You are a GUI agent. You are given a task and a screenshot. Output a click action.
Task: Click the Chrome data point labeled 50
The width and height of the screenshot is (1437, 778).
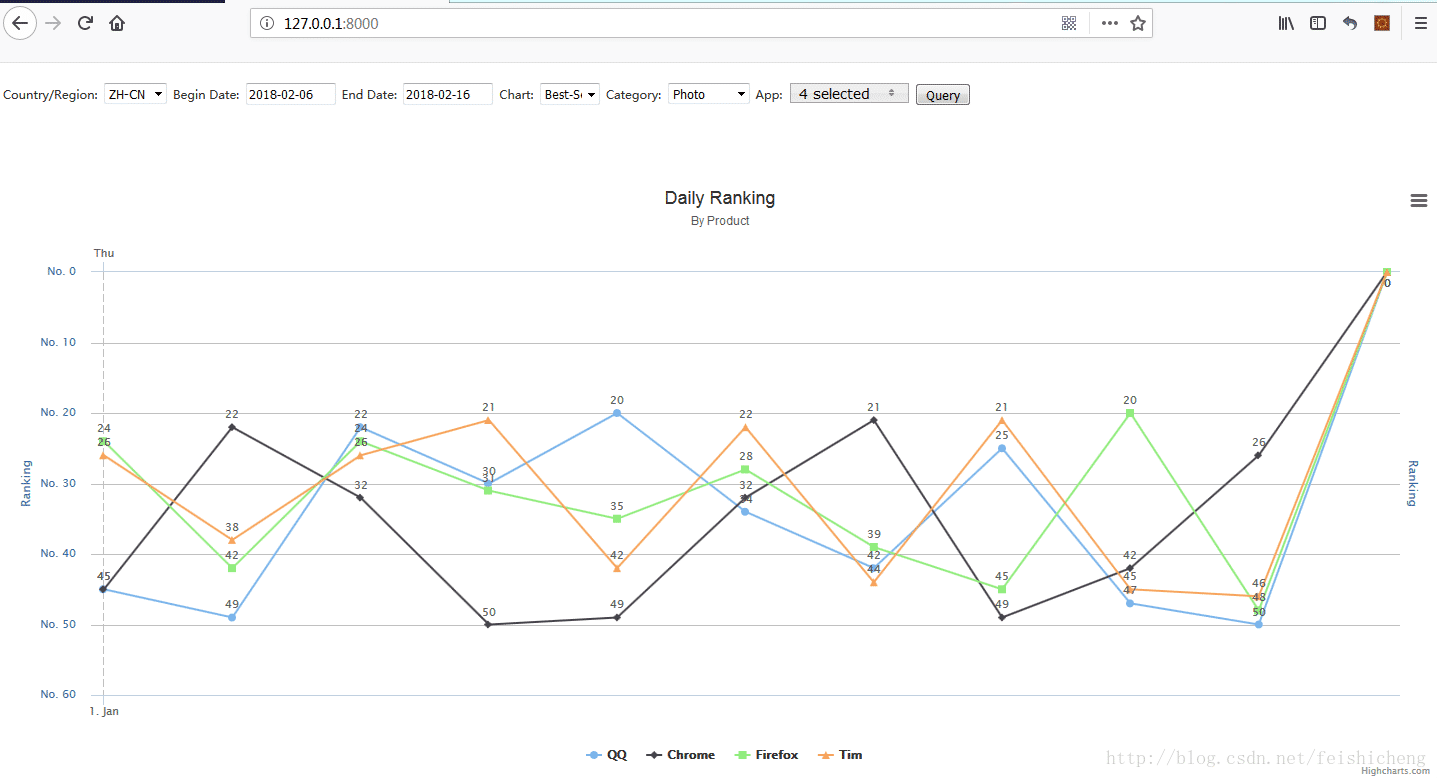click(x=488, y=624)
